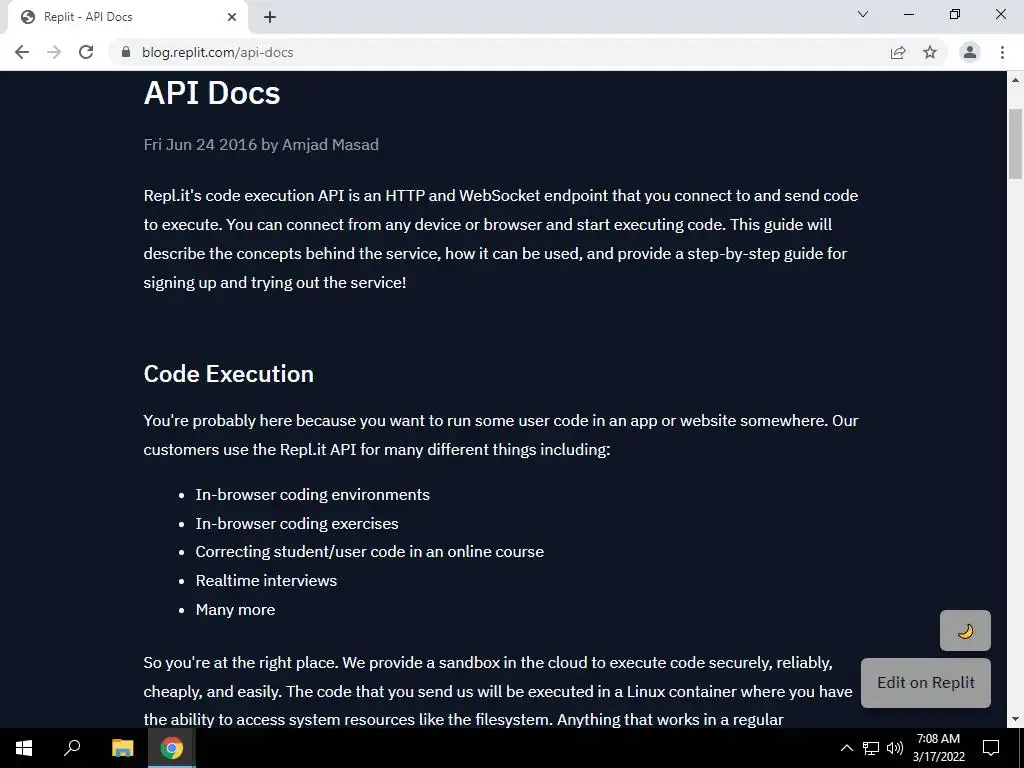Image resolution: width=1024 pixels, height=768 pixels.
Task: Click the scrollbar up arrow
Action: (1015, 80)
